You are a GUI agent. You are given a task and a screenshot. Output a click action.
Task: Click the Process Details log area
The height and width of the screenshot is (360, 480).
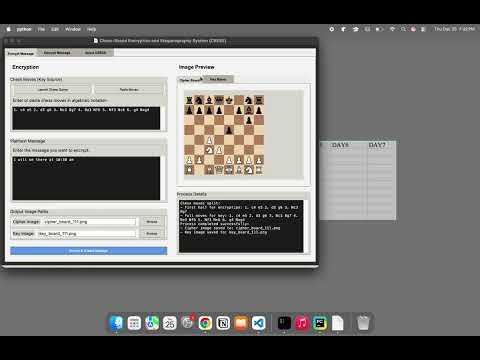tap(241, 226)
